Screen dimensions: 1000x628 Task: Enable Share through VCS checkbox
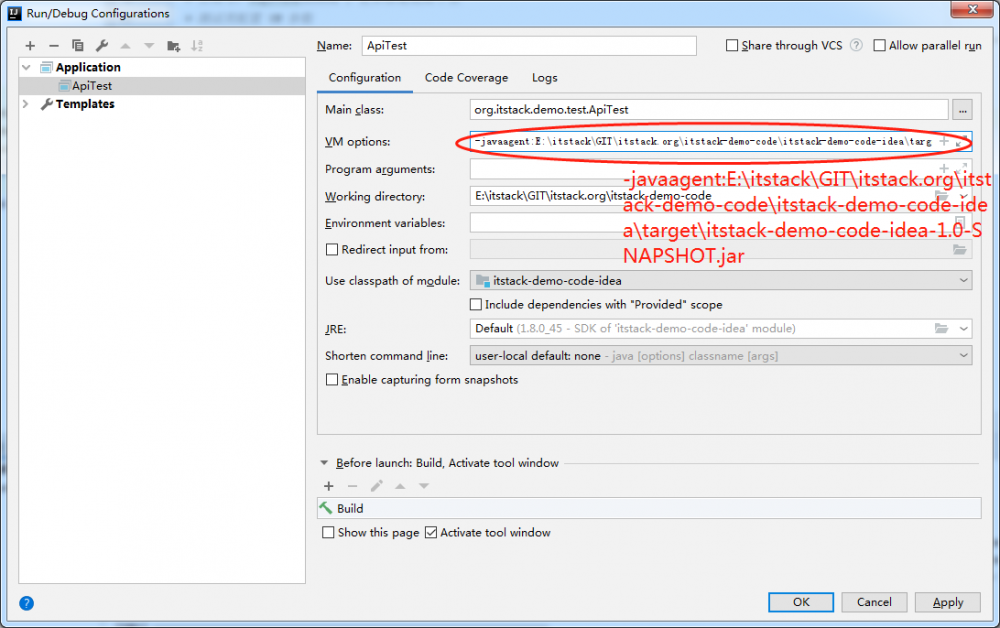[732, 45]
